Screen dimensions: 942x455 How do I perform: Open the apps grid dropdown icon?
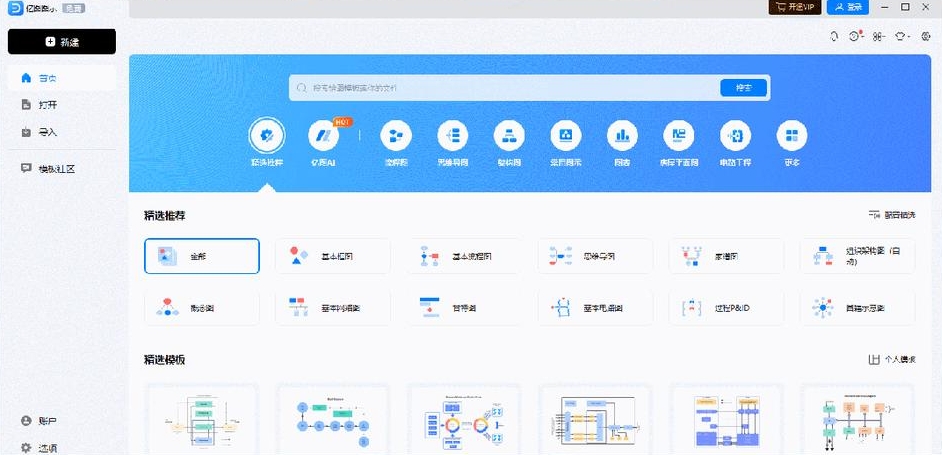[879, 37]
